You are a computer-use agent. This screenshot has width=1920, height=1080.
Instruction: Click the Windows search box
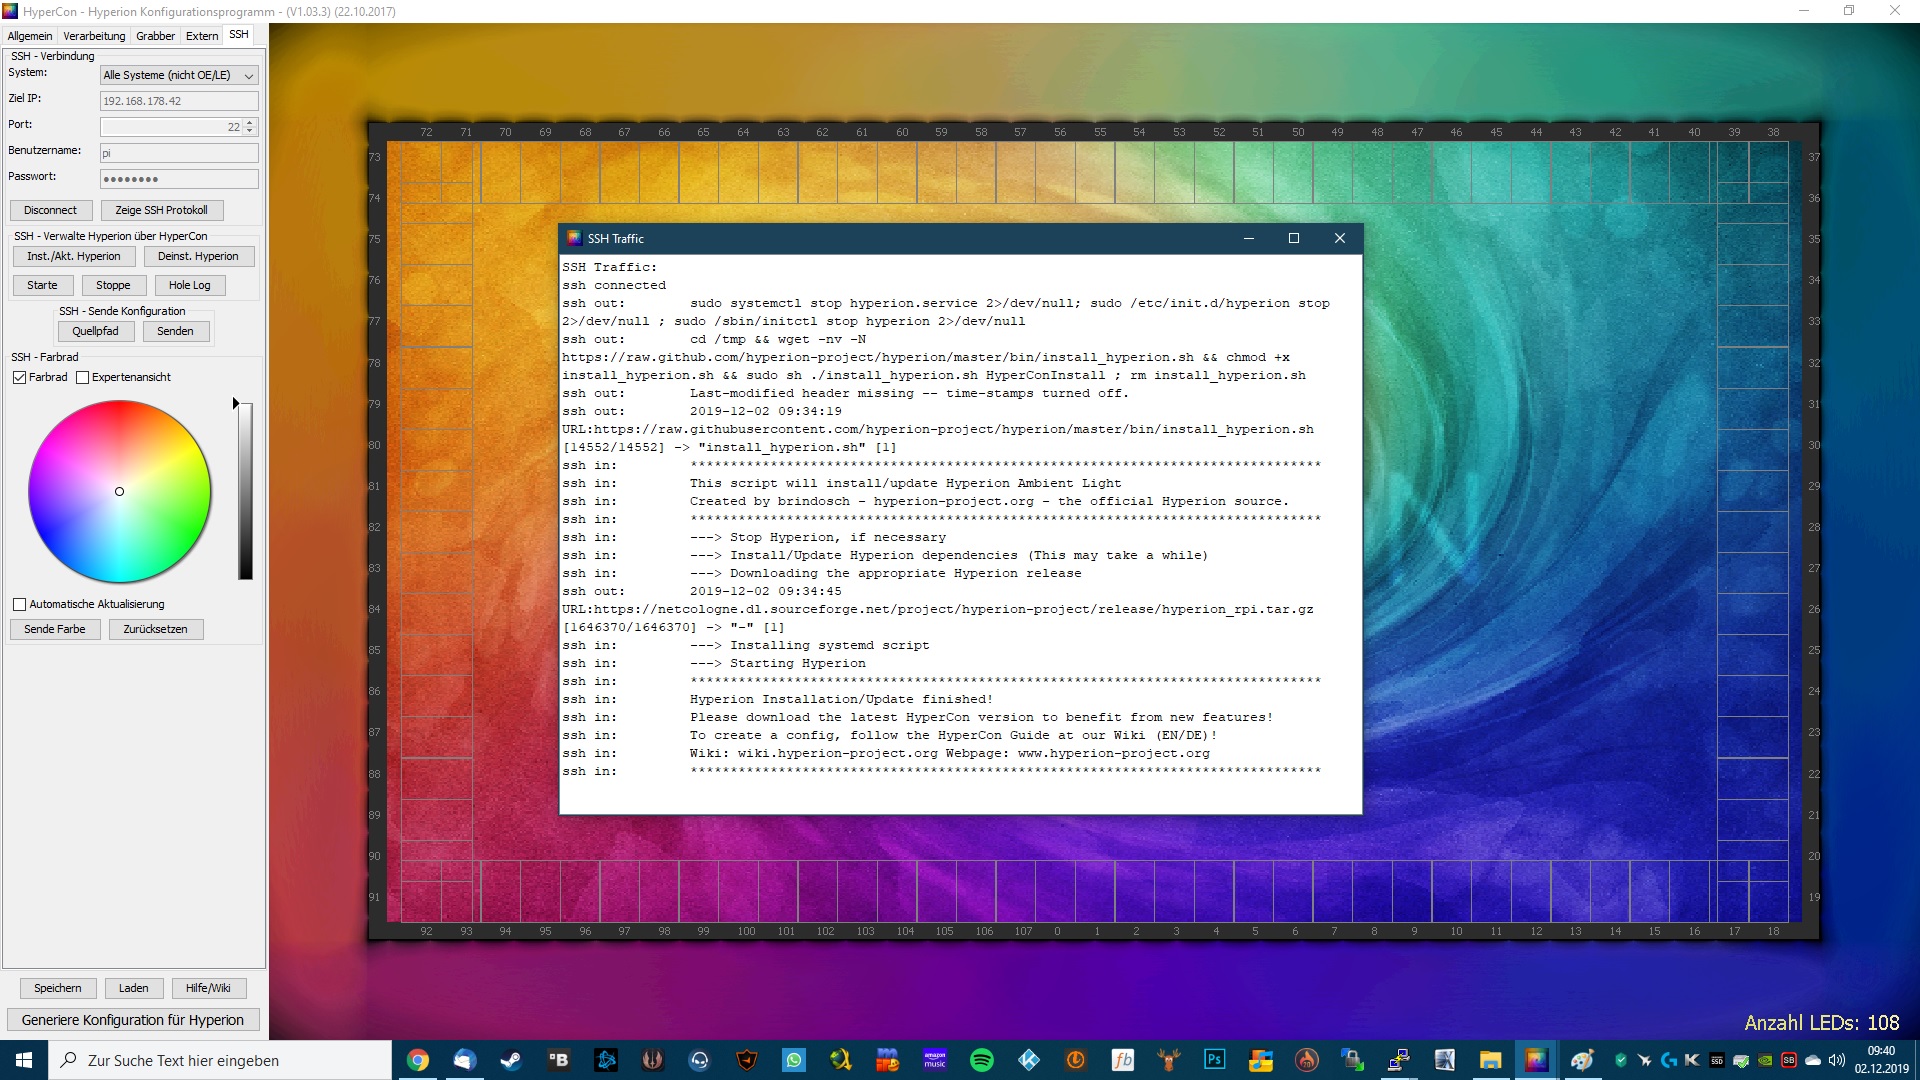pos(220,1060)
